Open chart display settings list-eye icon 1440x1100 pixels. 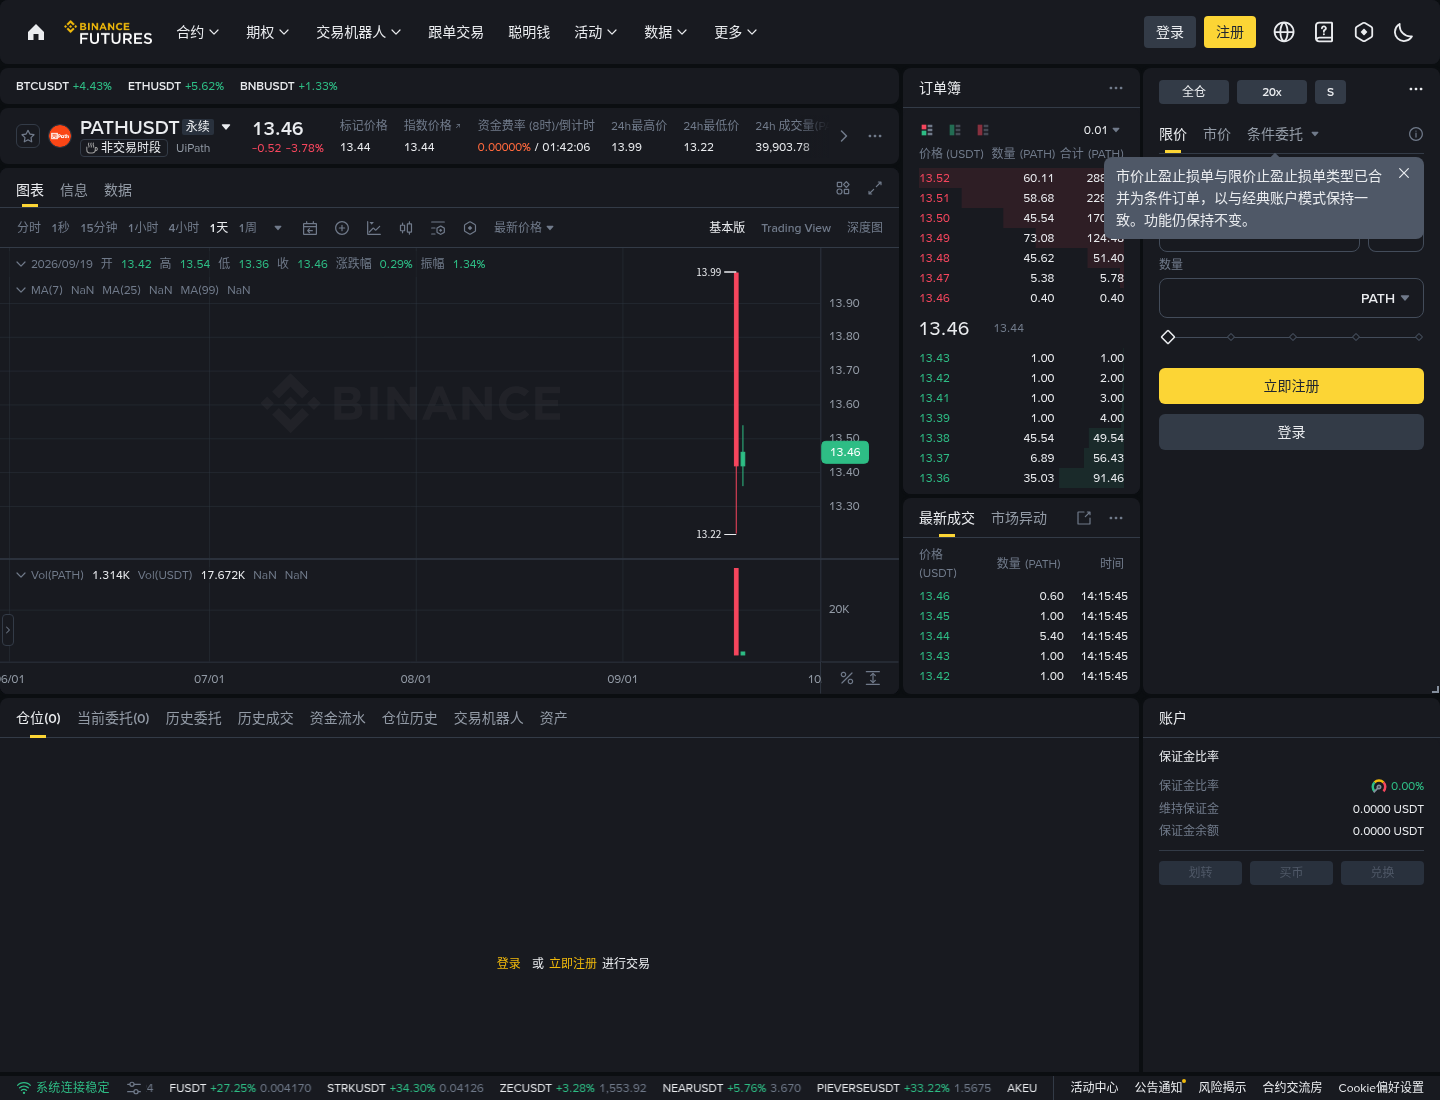point(438,228)
